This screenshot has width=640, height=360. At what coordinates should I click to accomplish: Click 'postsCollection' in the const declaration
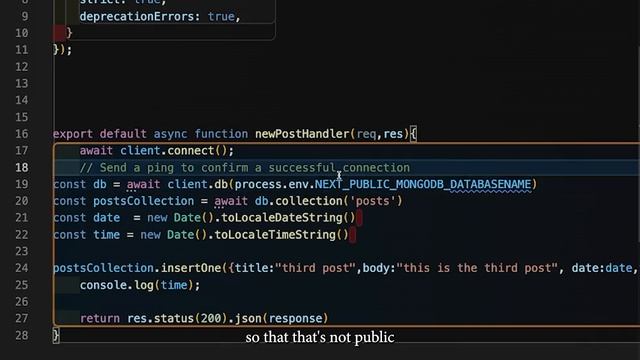coord(144,201)
